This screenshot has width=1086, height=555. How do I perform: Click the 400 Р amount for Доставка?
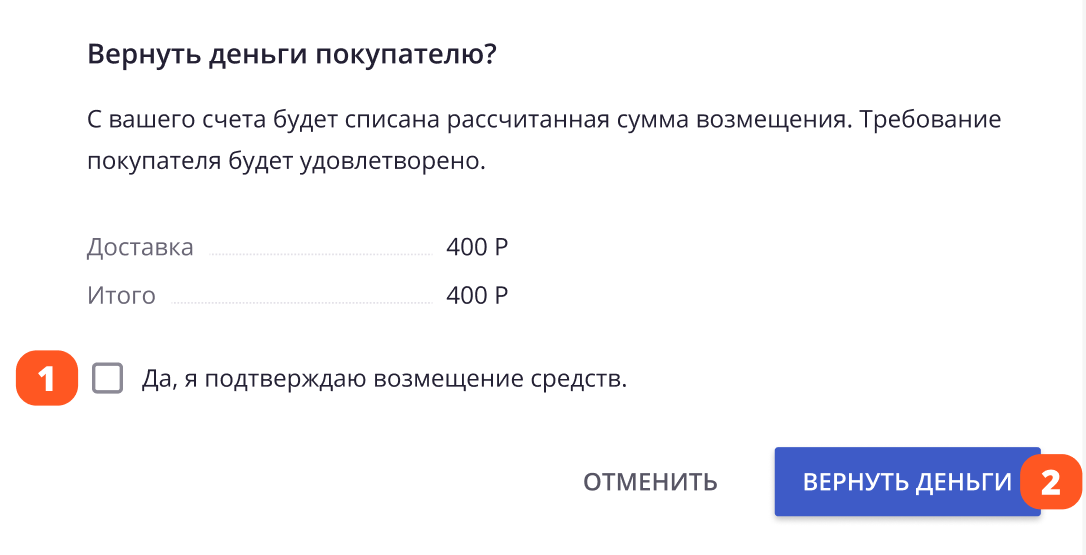click(x=477, y=247)
